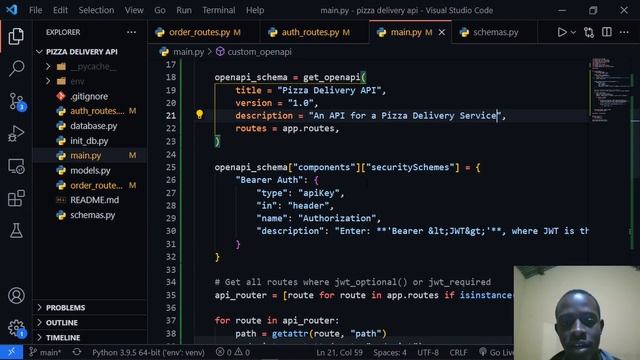Screen dimensions: 640x360
Task: Click errors and warnings count in status bar
Action: tap(233, 352)
